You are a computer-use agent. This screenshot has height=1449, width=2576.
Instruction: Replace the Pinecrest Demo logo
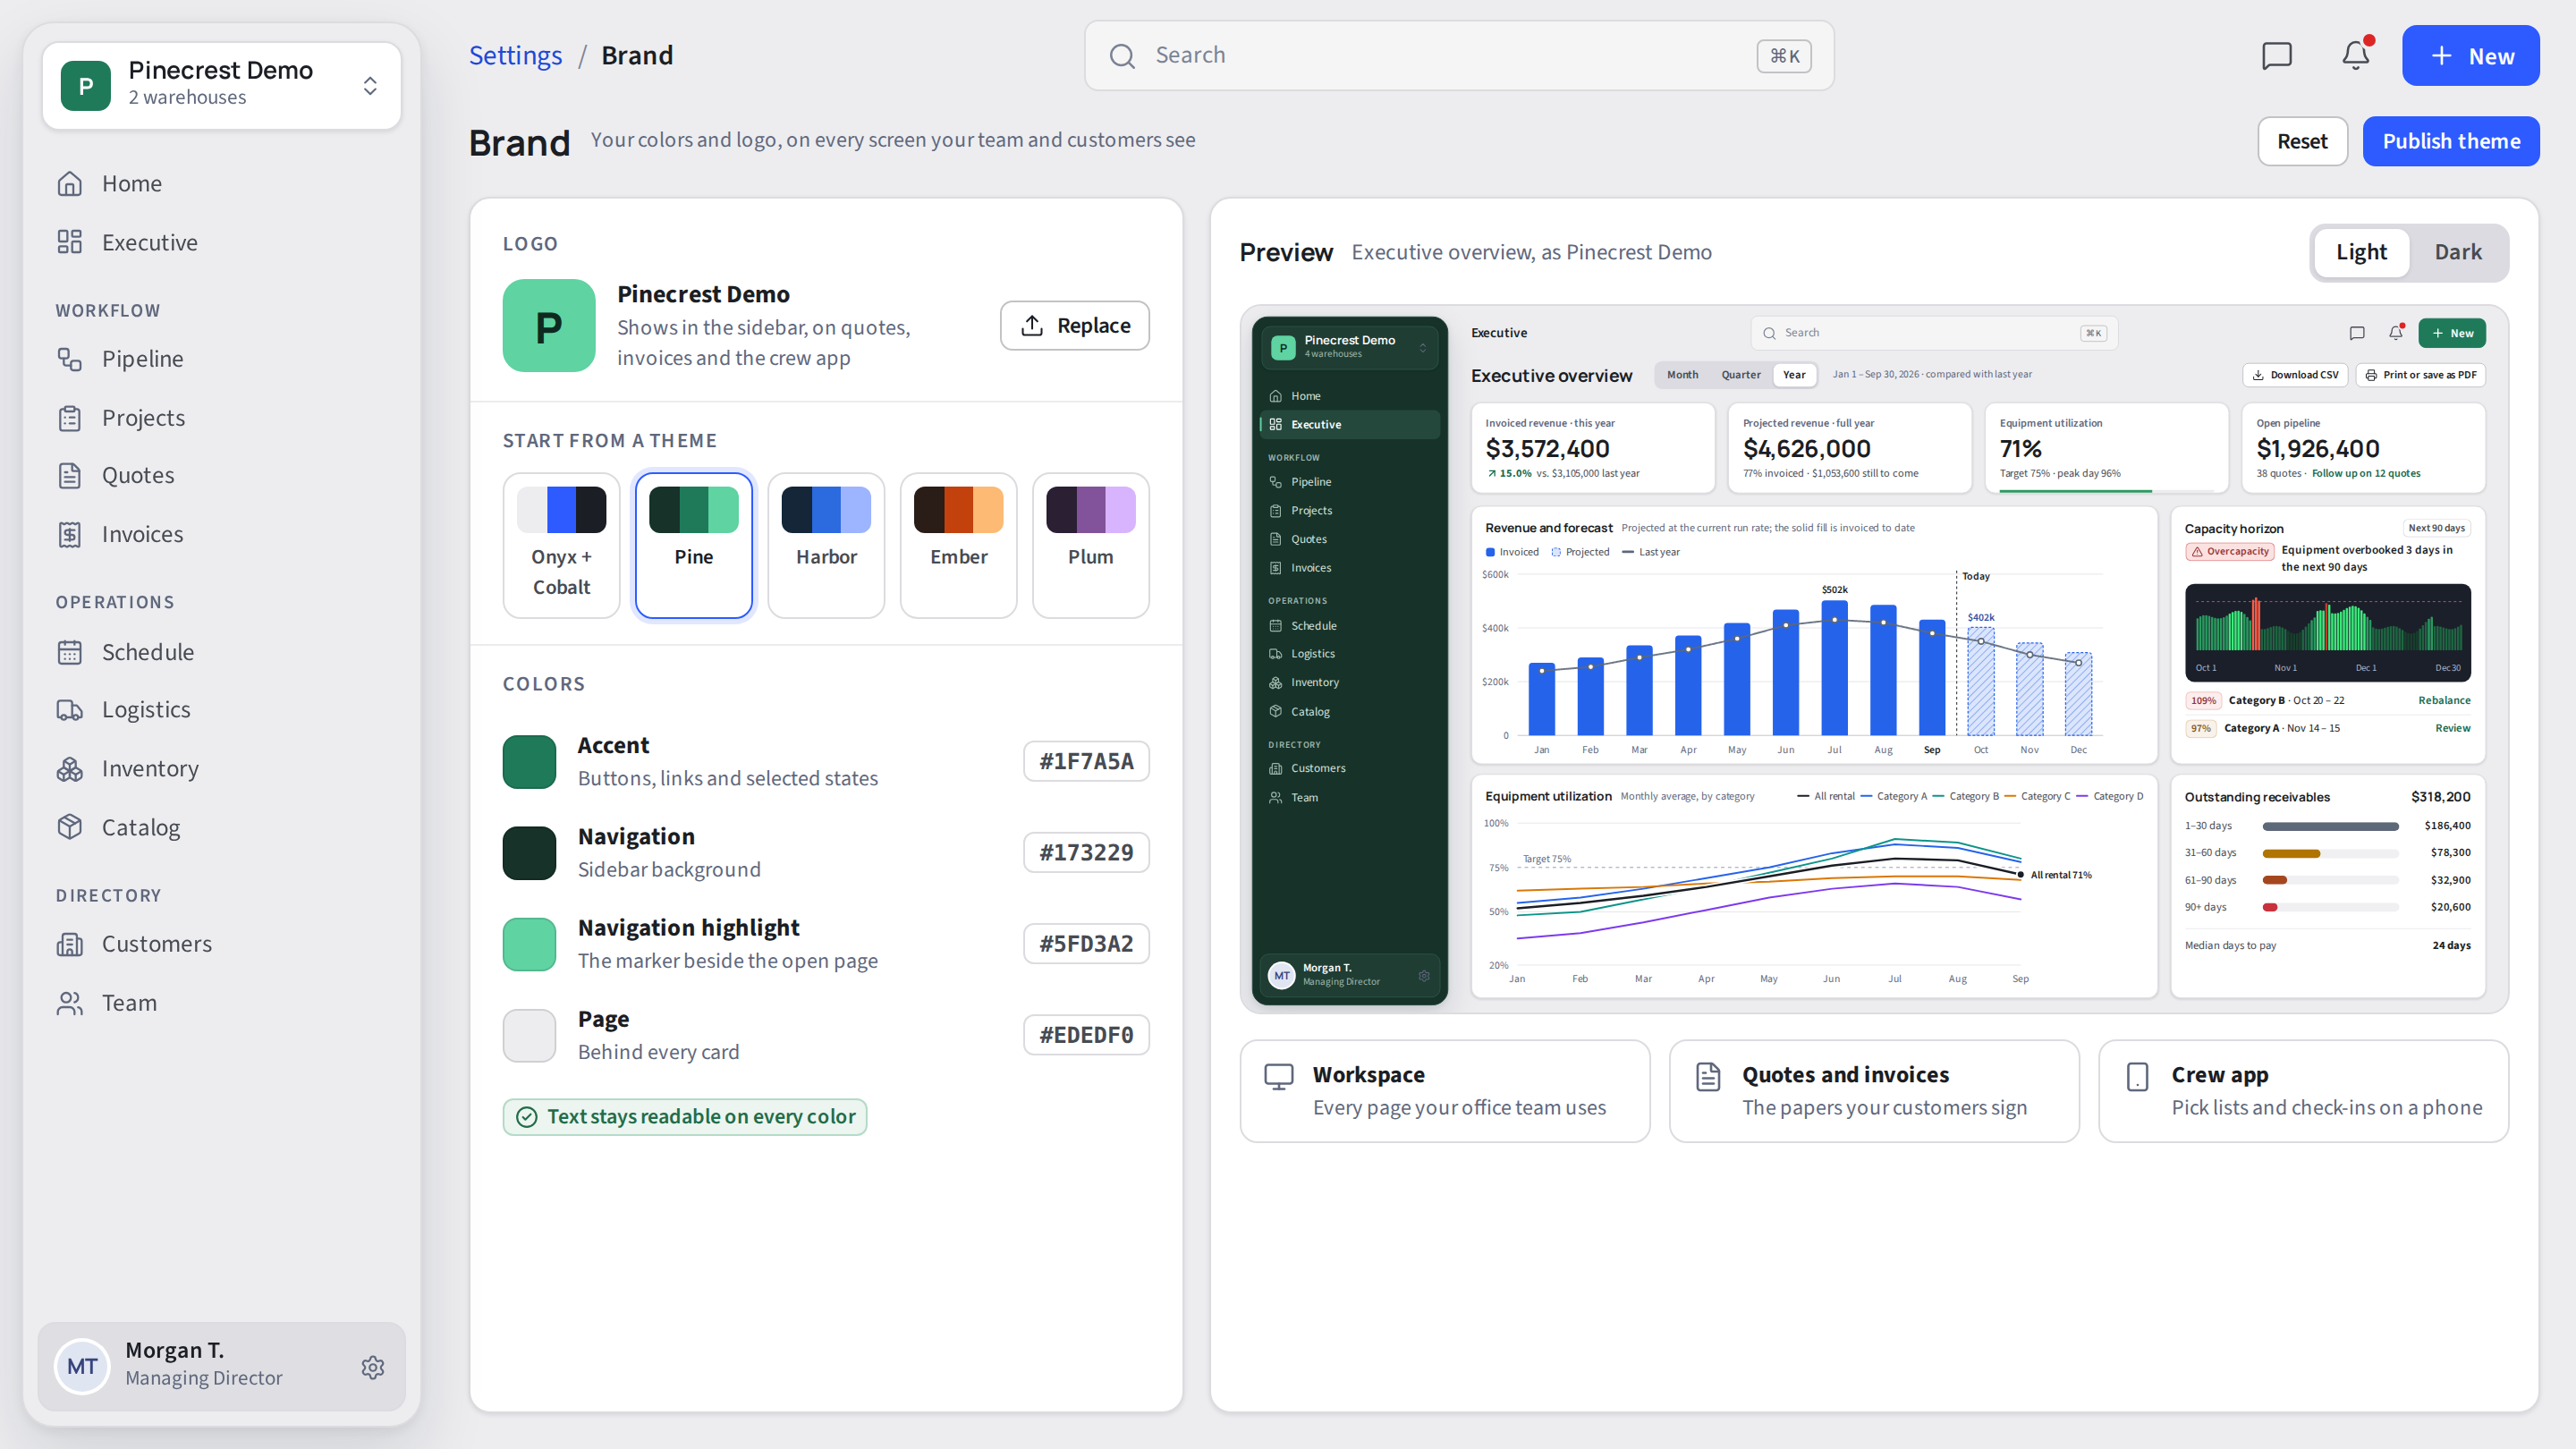[x=1074, y=325]
